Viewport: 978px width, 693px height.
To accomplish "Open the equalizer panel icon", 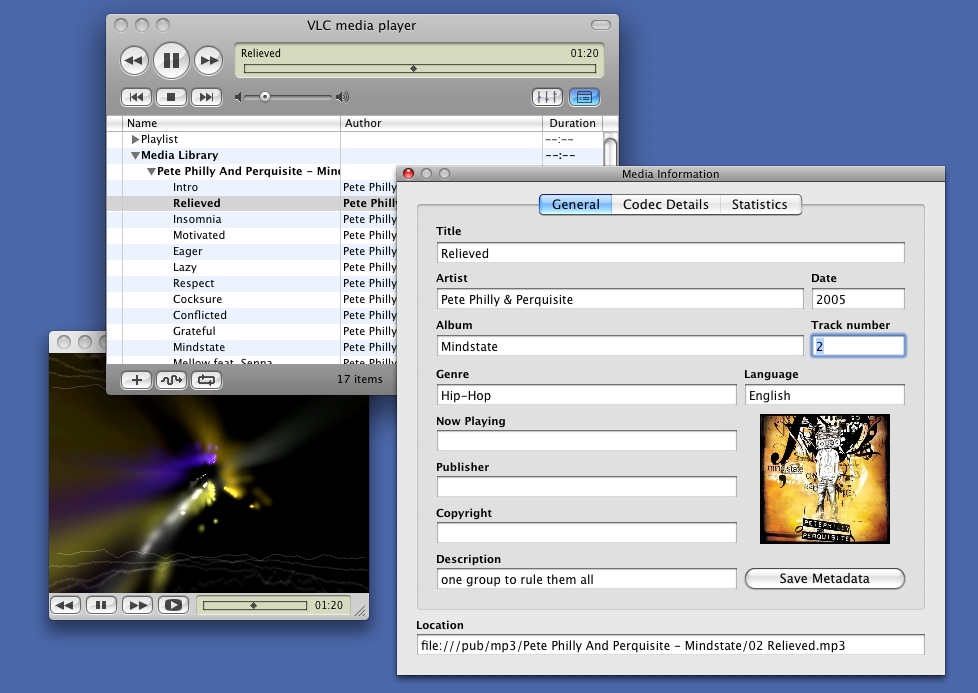I will (547, 97).
